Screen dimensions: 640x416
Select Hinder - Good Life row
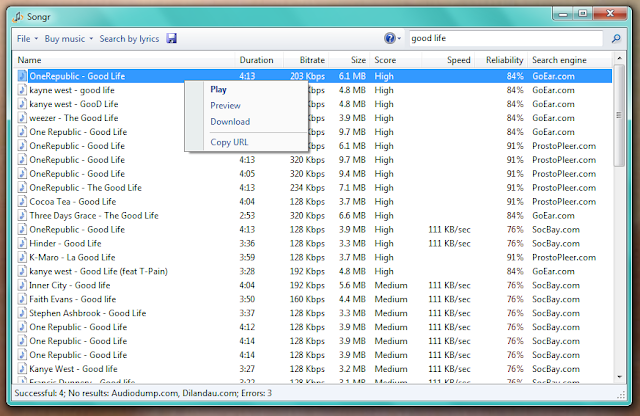click(314, 243)
